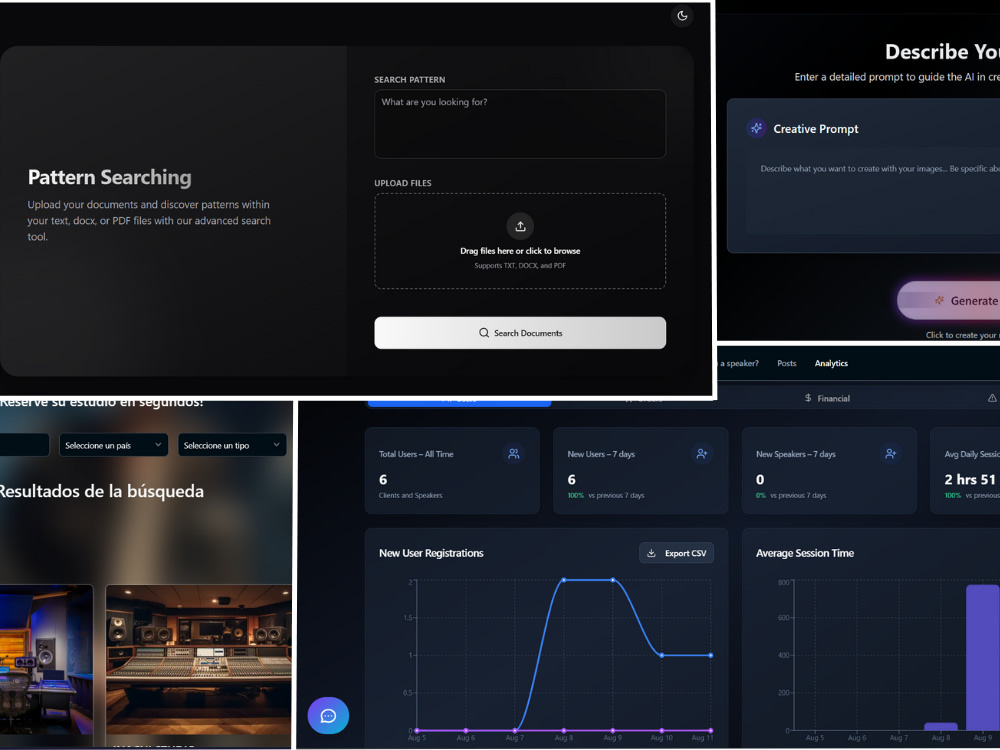Click the New Speakers add-user icon
The image size is (1000, 750).
tap(890, 453)
